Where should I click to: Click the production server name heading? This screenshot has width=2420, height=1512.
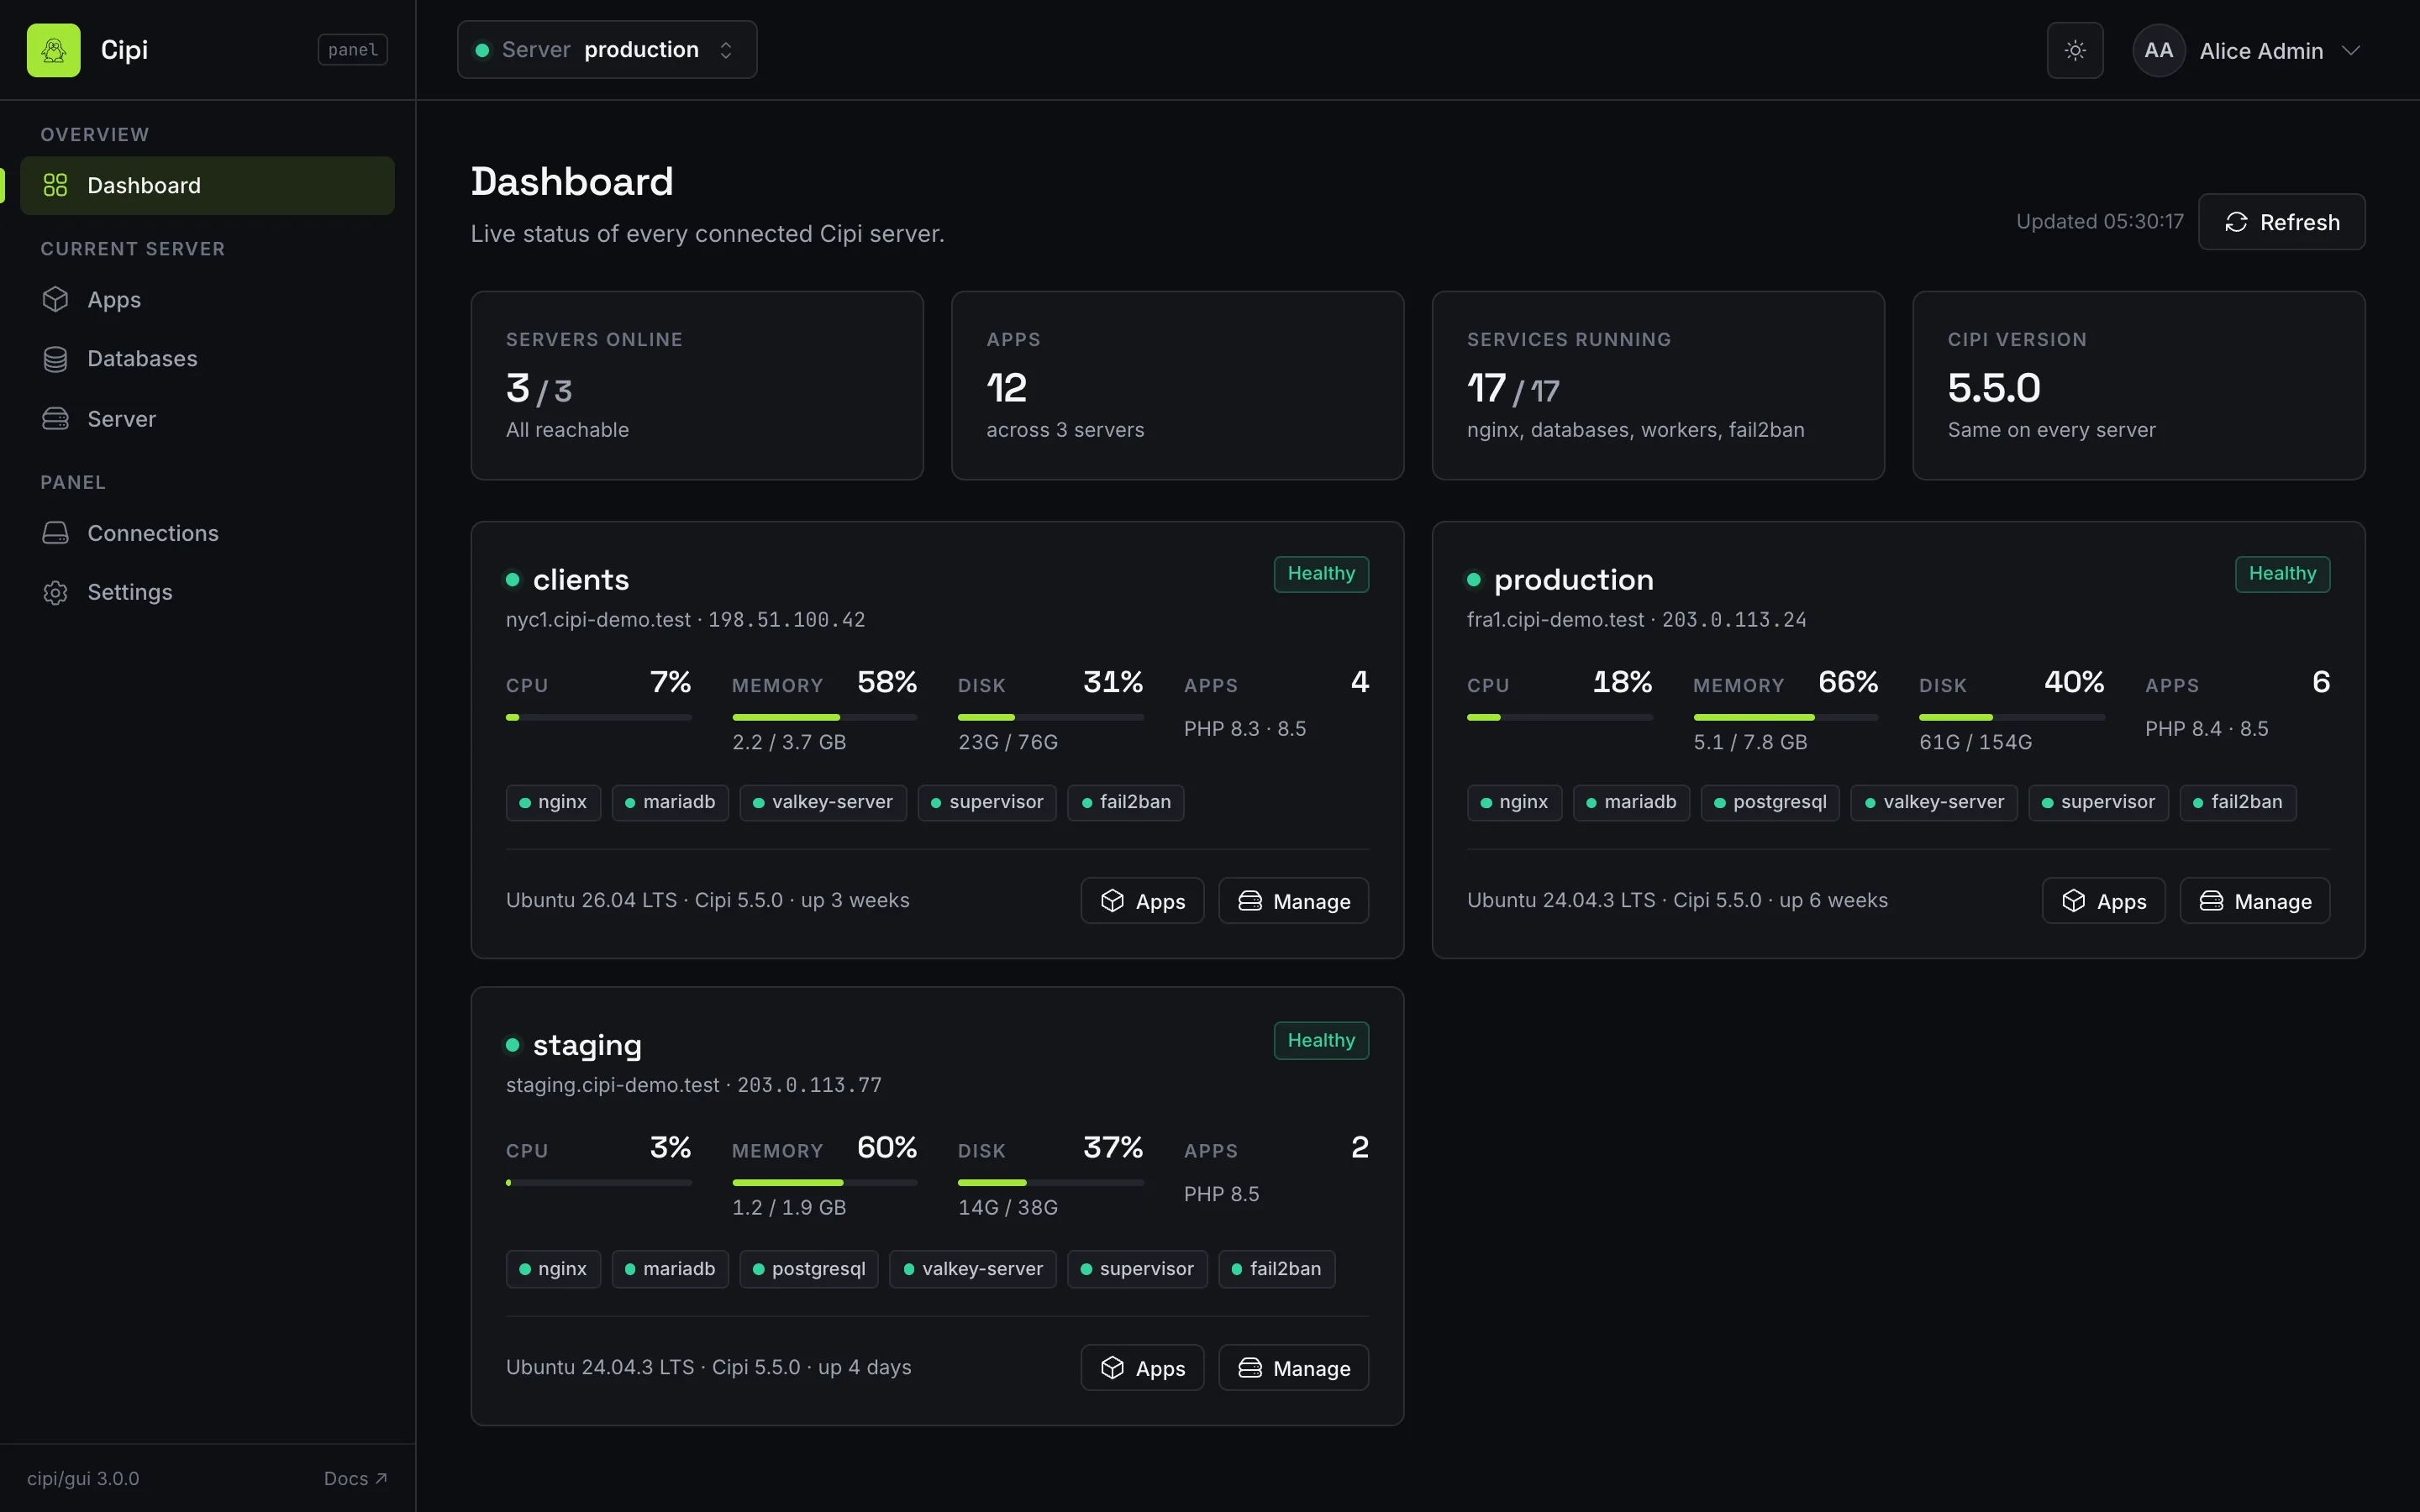(1573, 580)
